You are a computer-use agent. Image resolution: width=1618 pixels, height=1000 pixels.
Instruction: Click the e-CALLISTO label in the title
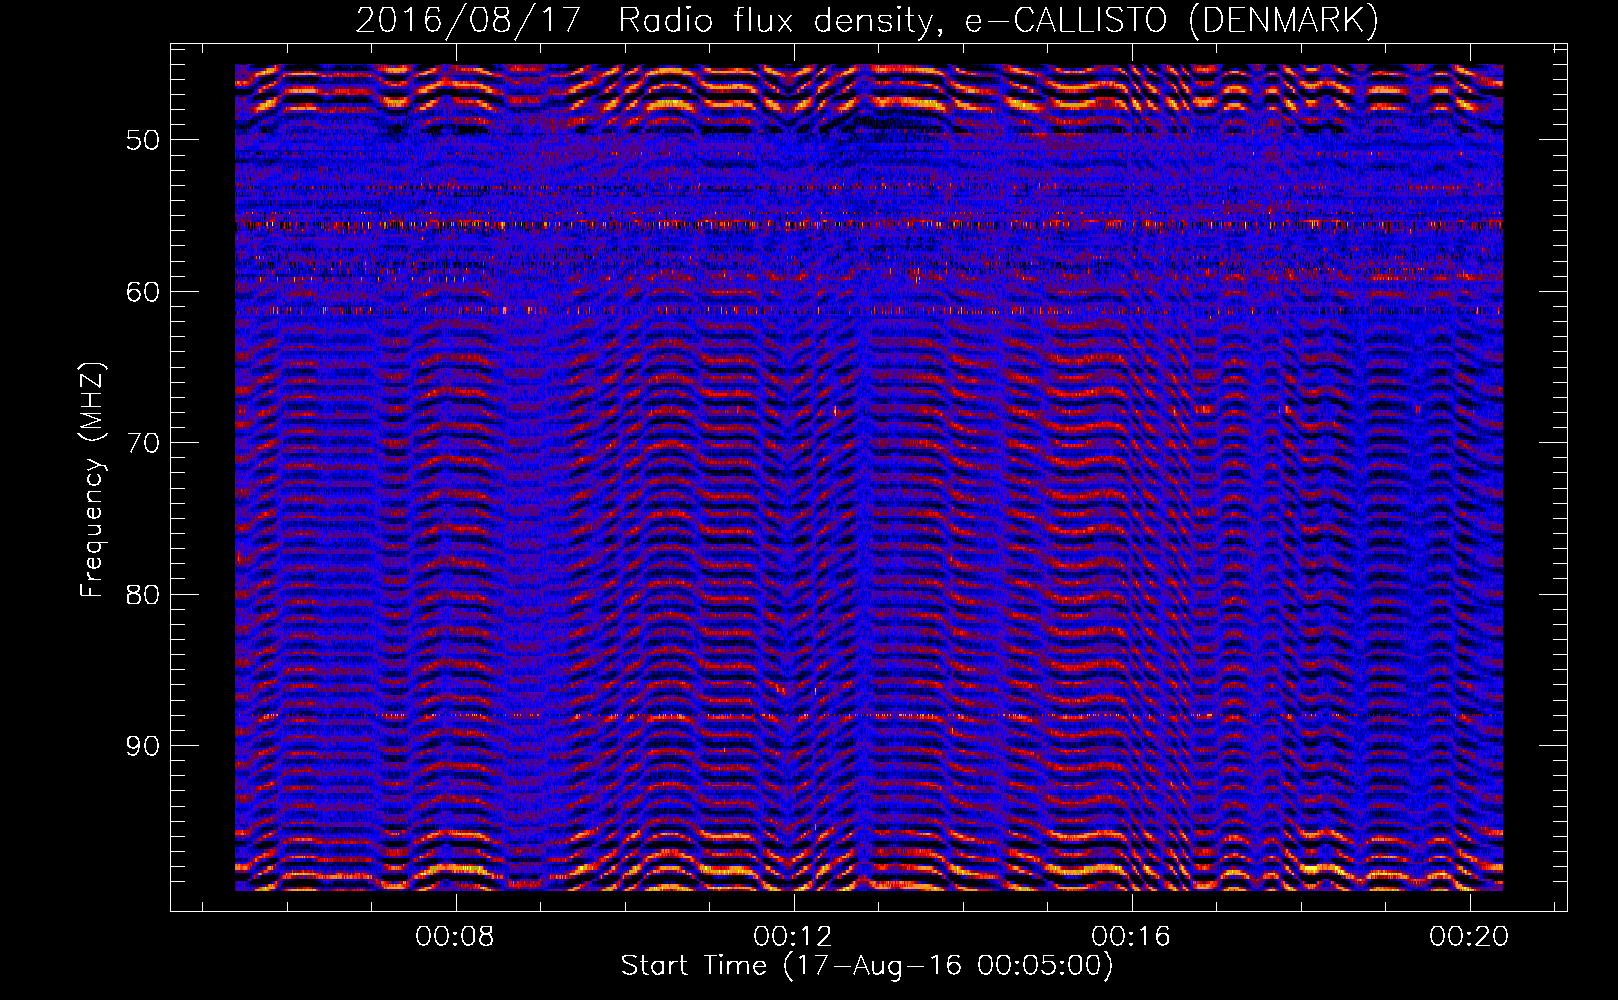pyautogui.click(x=1066, y=20)
